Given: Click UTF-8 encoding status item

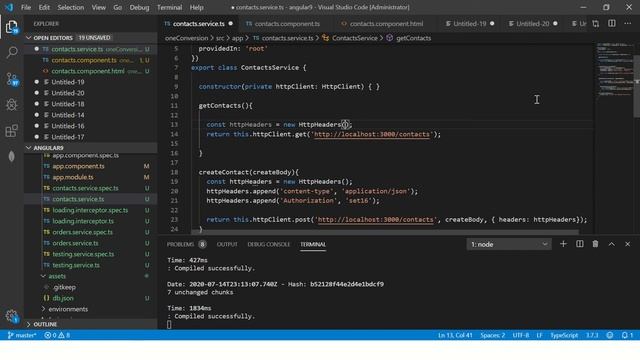Looking at the screenshot, I should coord(521,335).
